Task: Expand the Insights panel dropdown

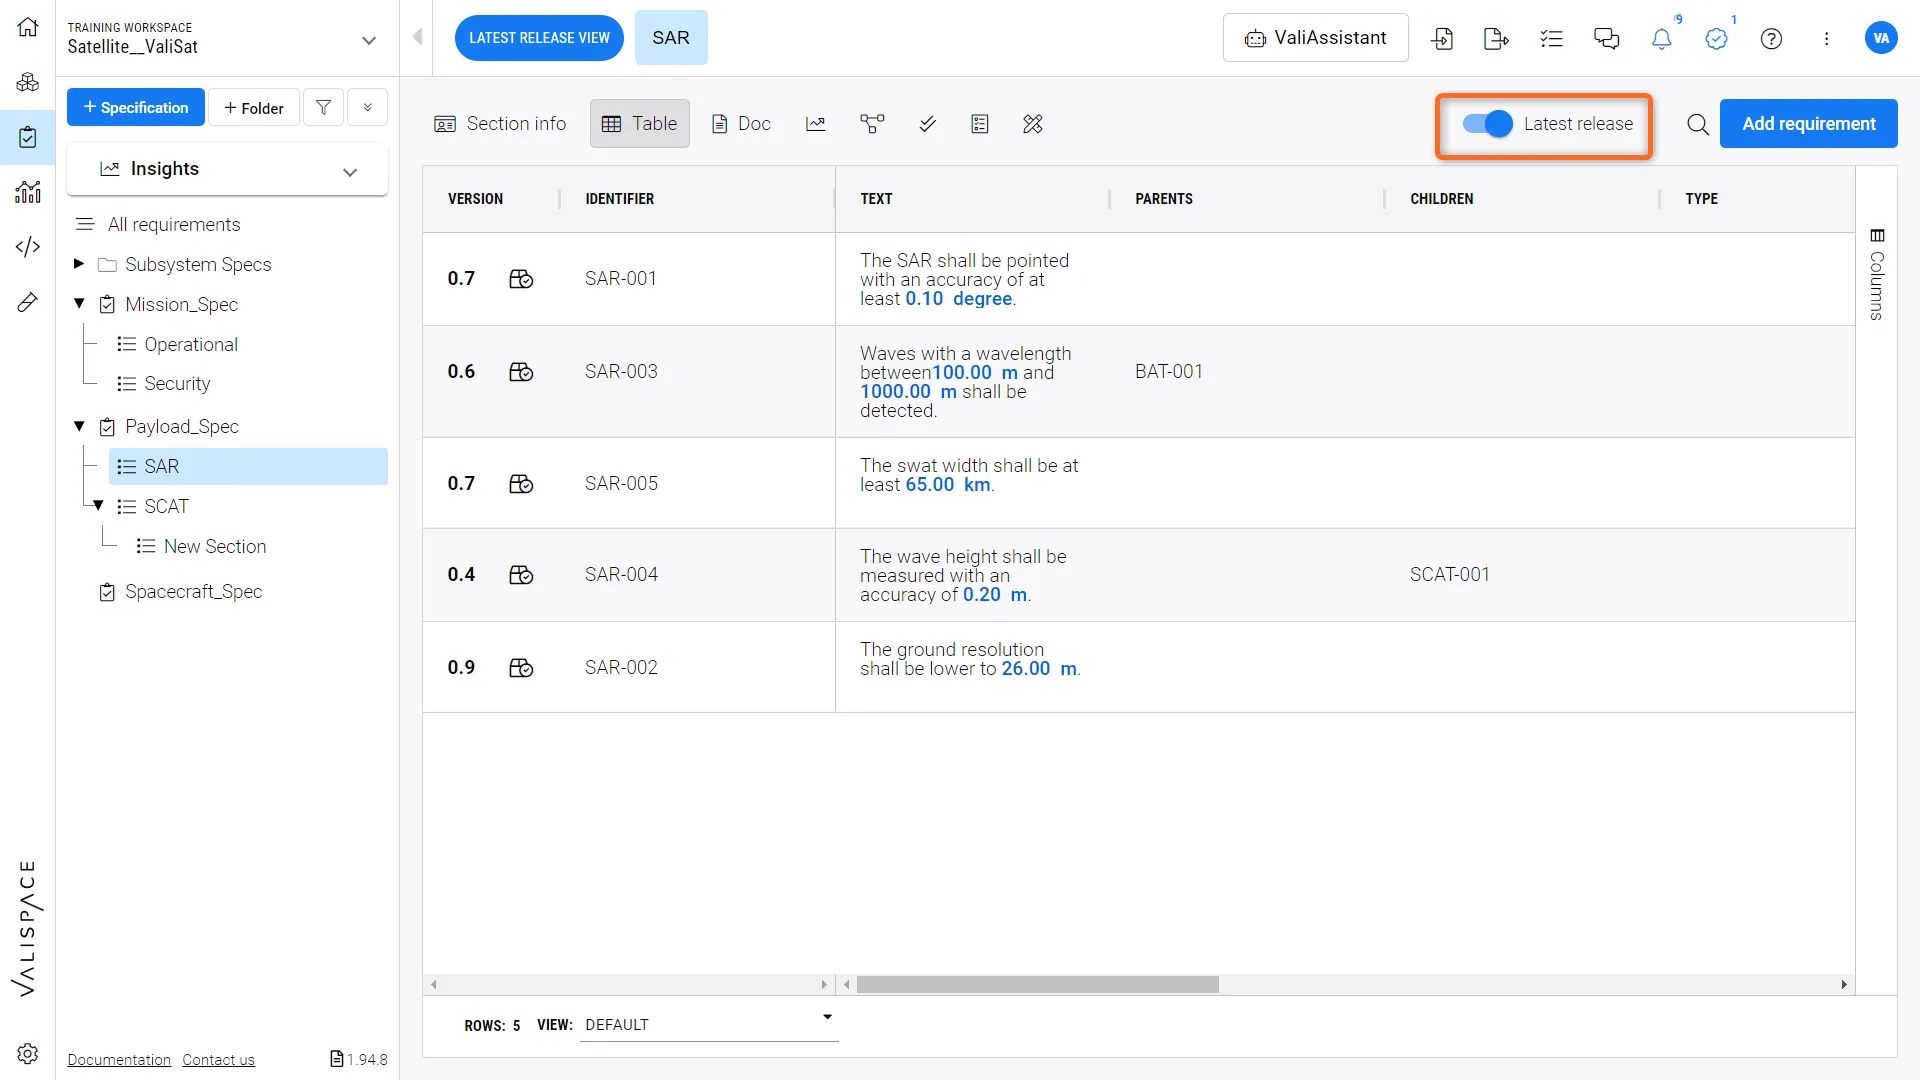Action: [x=349, y=170]
